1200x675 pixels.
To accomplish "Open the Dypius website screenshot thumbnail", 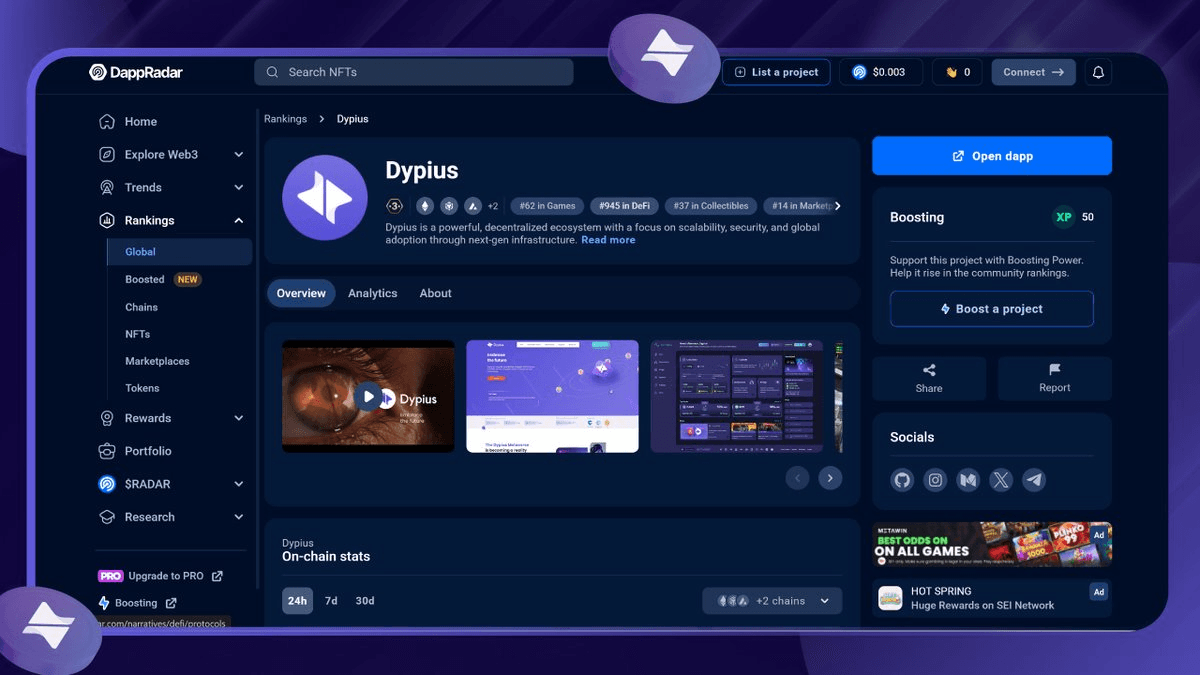I will pos(552,397).
